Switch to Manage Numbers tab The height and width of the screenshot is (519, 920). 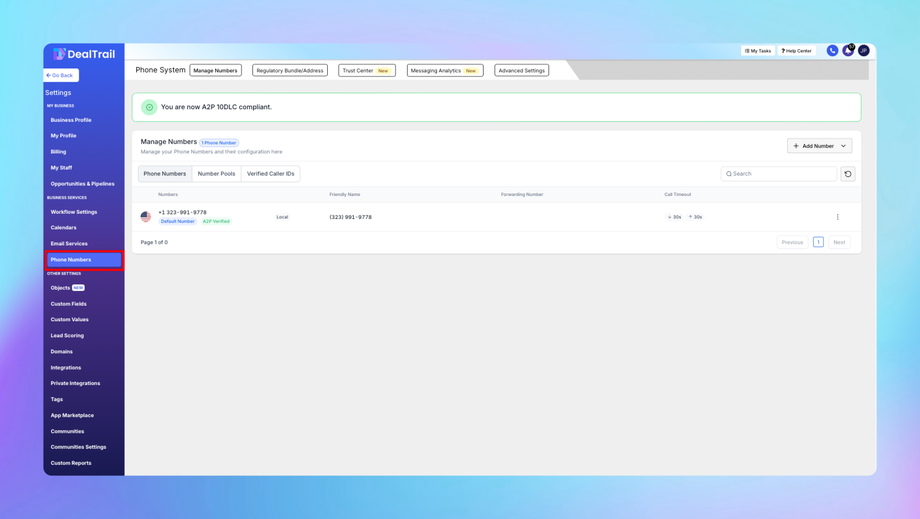(215, 70)
